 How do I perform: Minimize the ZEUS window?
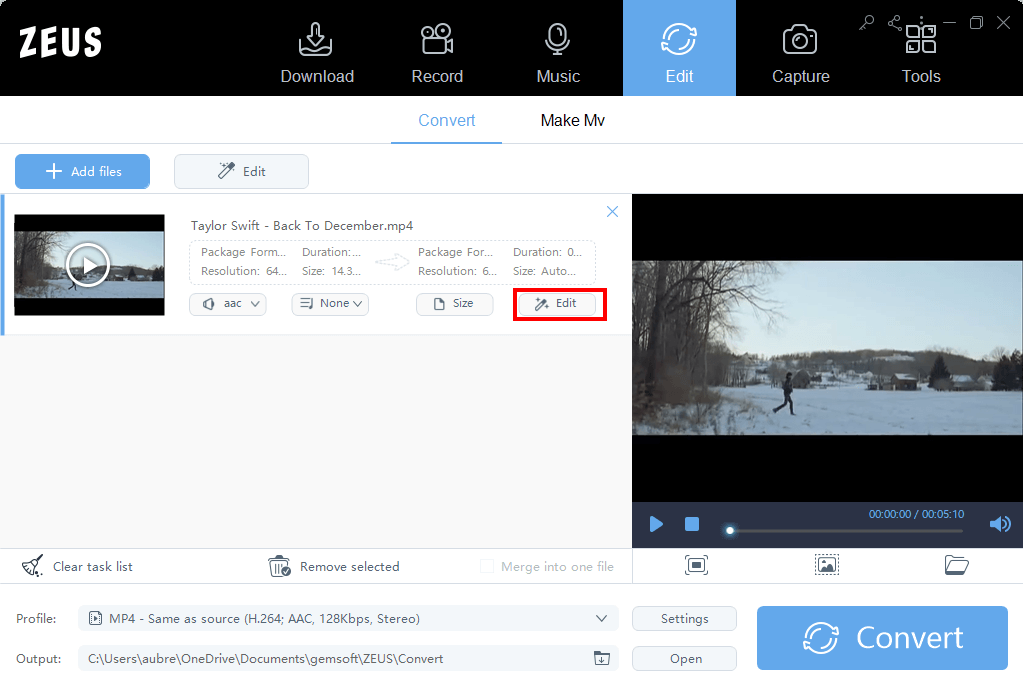[949, 23]
